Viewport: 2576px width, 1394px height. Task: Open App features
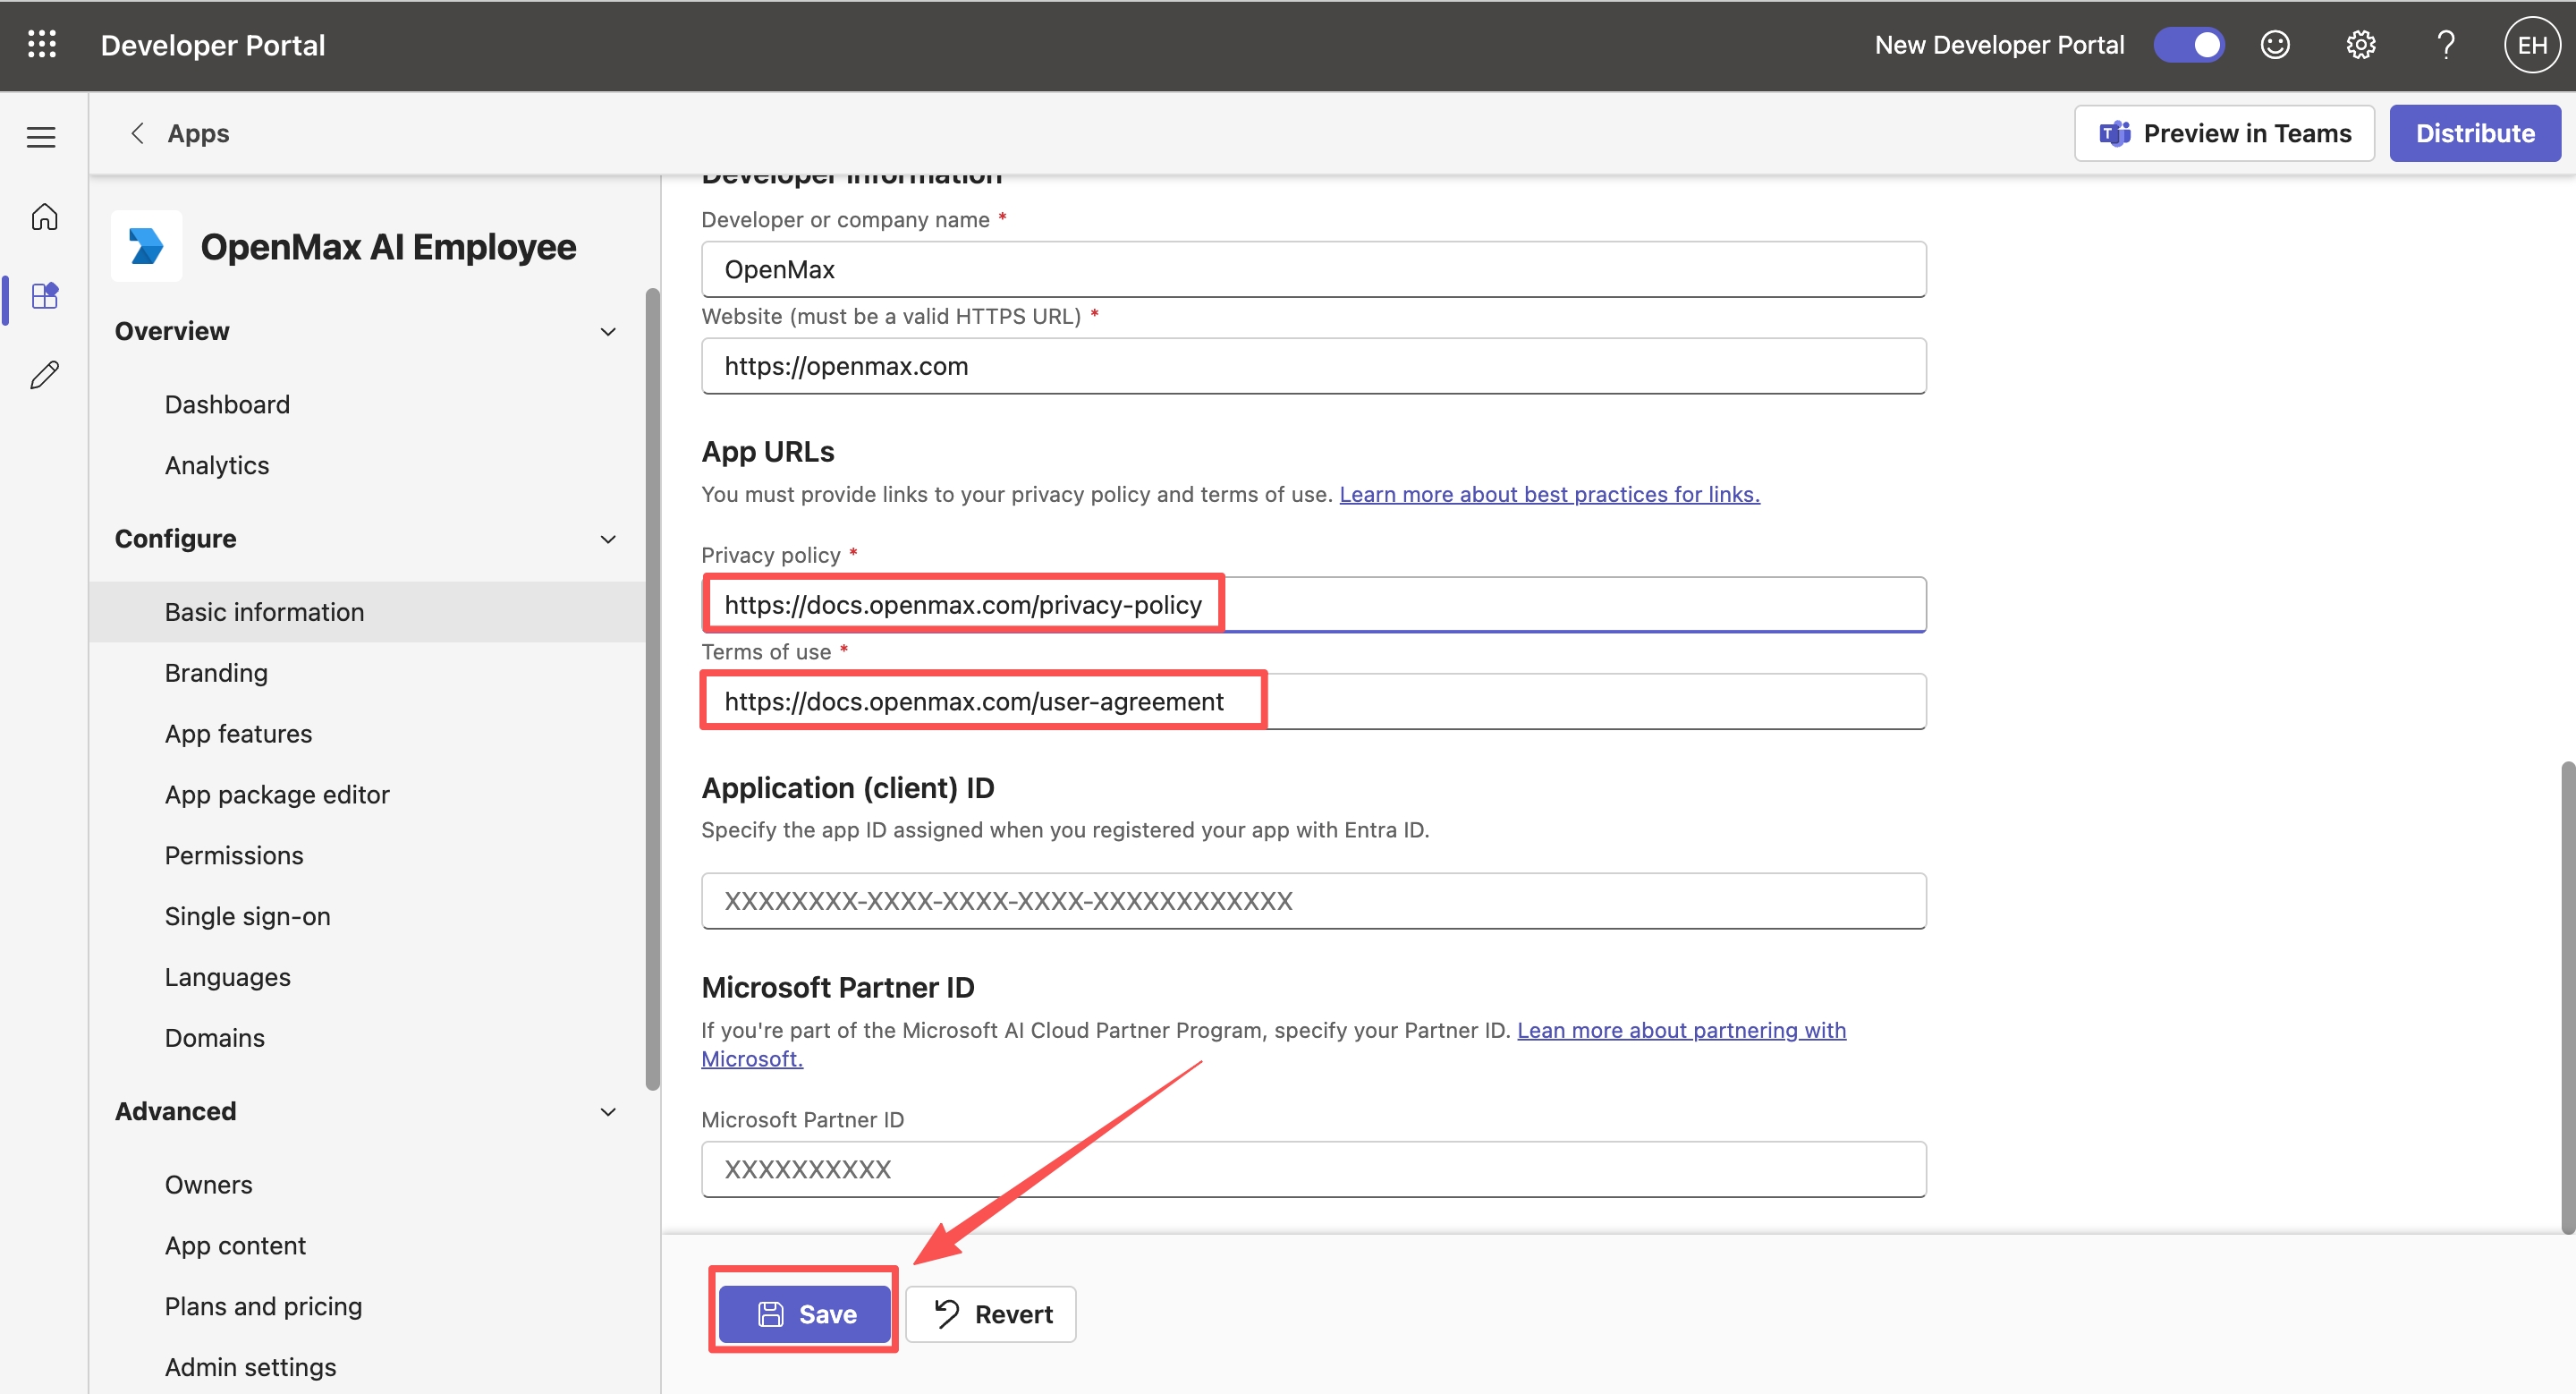238,734
